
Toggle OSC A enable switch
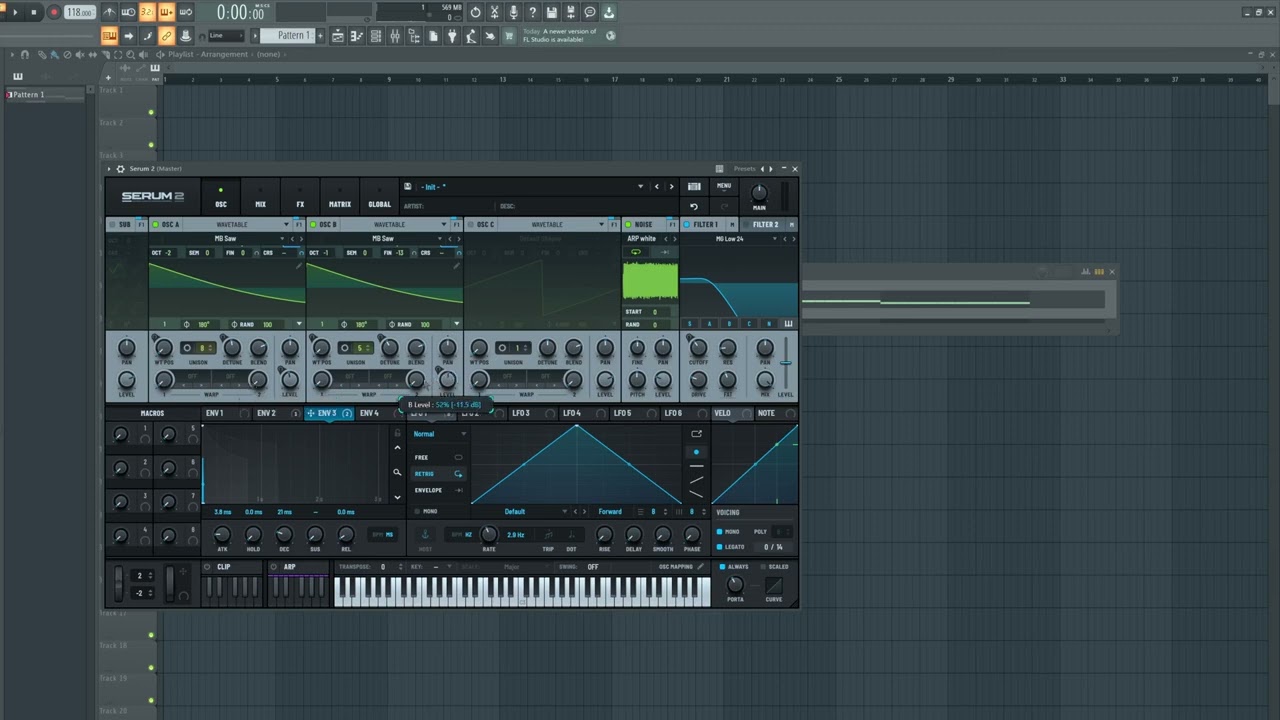pos(155,225)
